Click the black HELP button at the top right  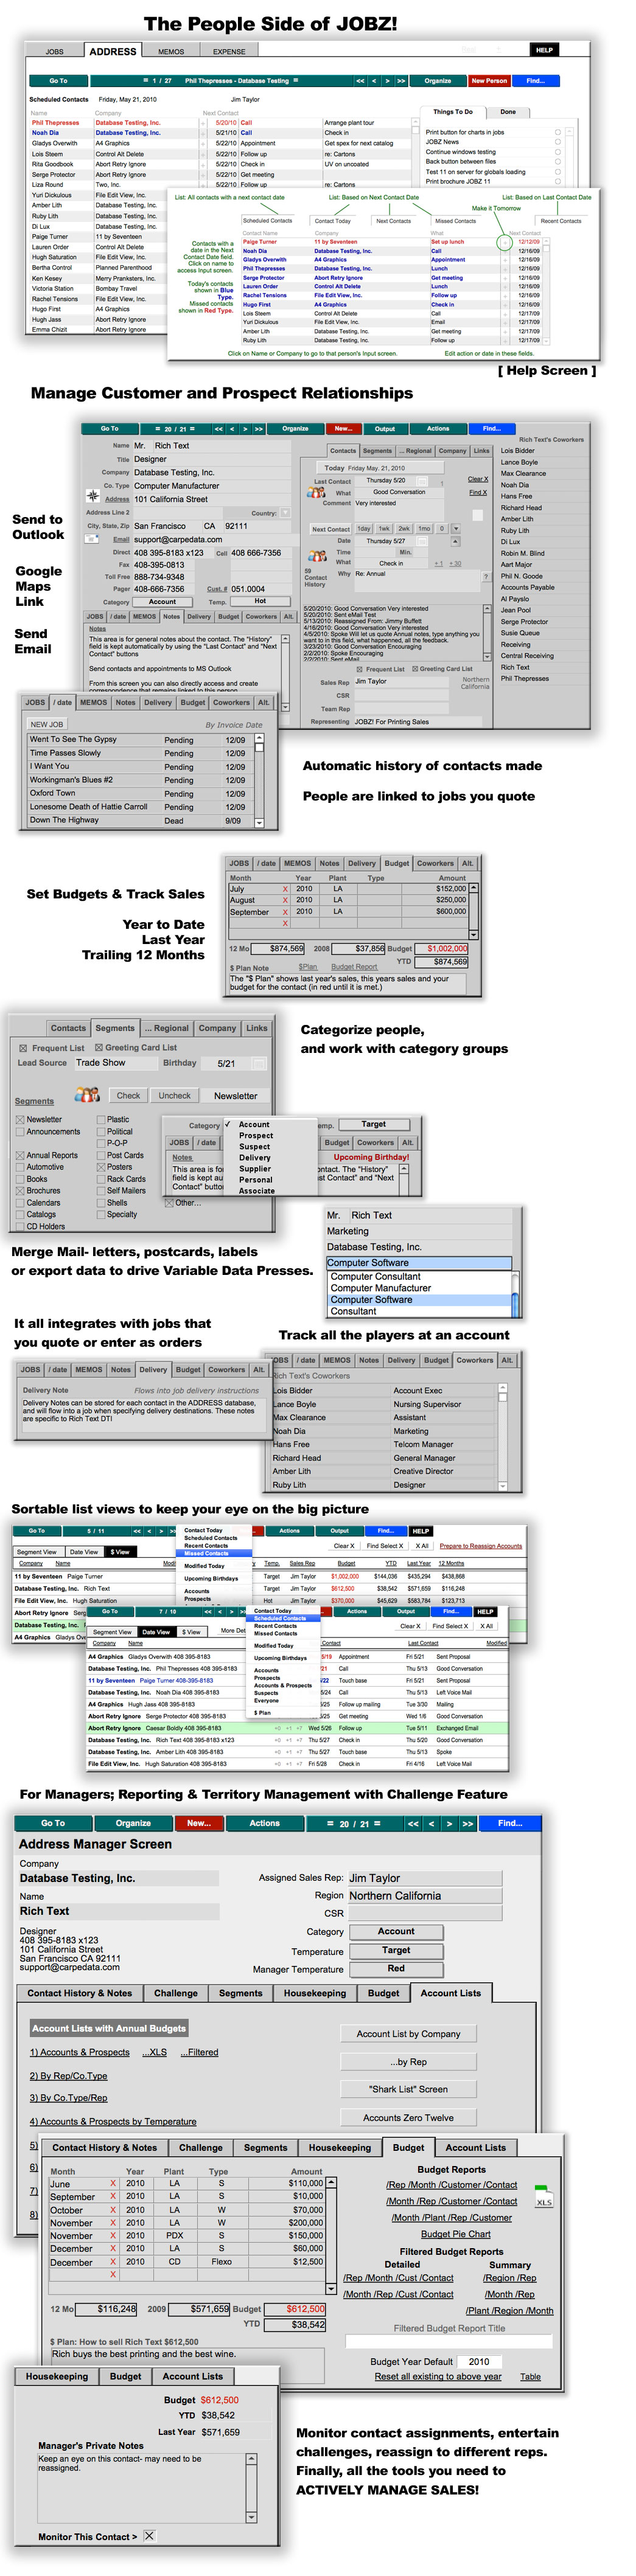544,49
